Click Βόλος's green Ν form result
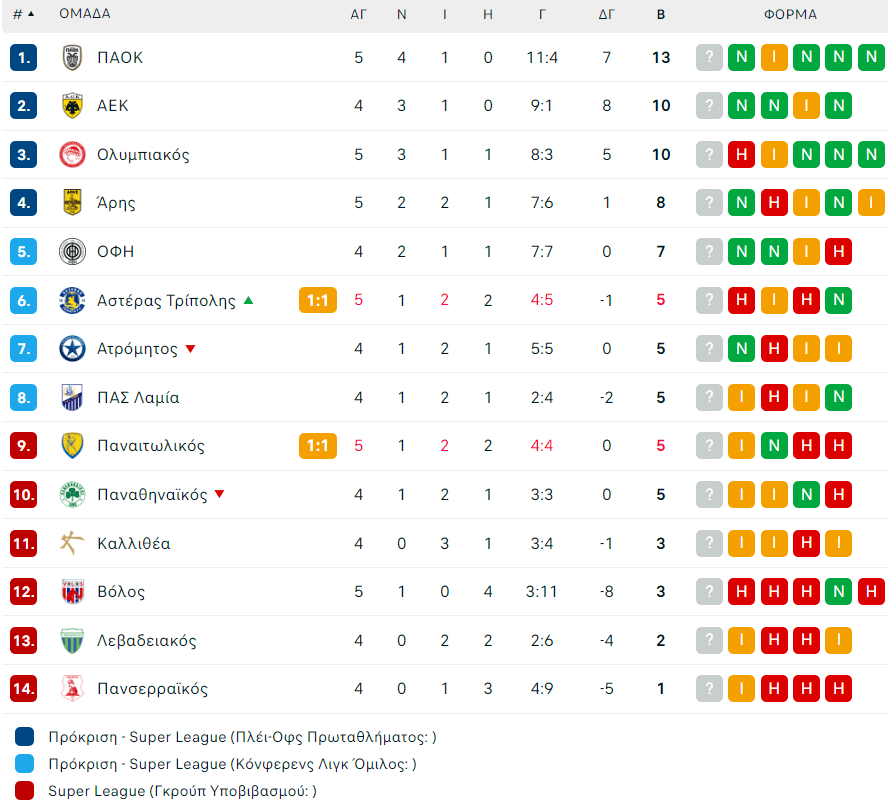Image resolution: width=888 pixels, height=805 pixels. pos(839,592)
